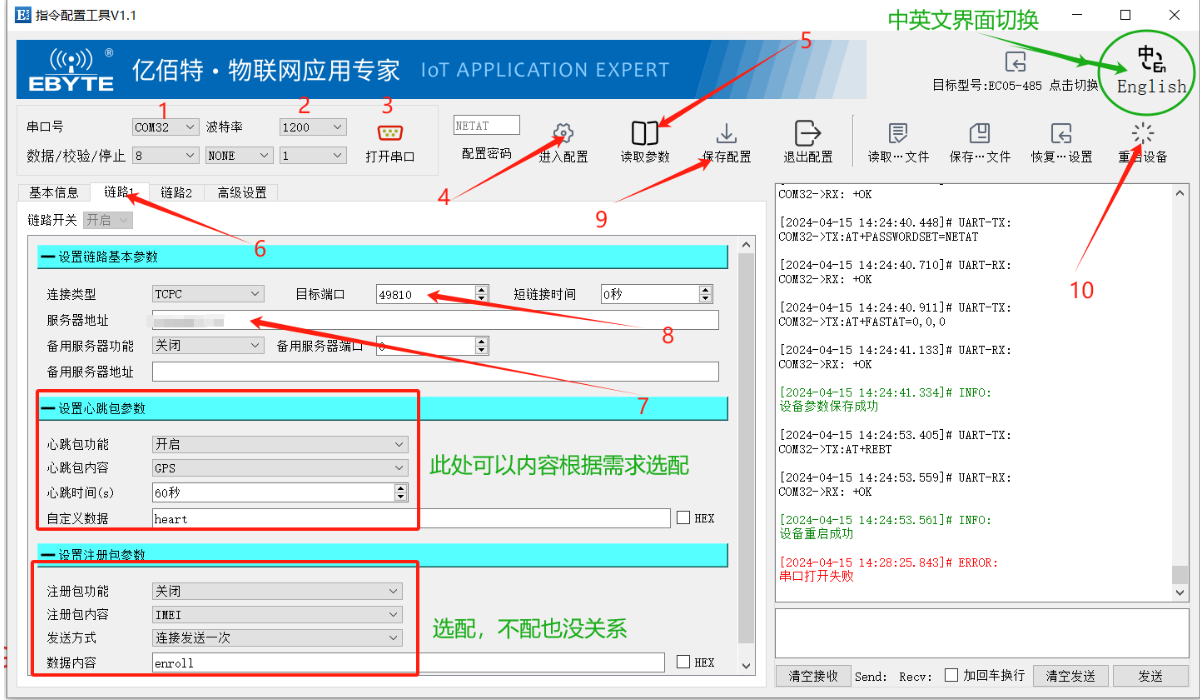
Task: Open the 备用服务器功能 dropdown
Action: click(208, 345)
